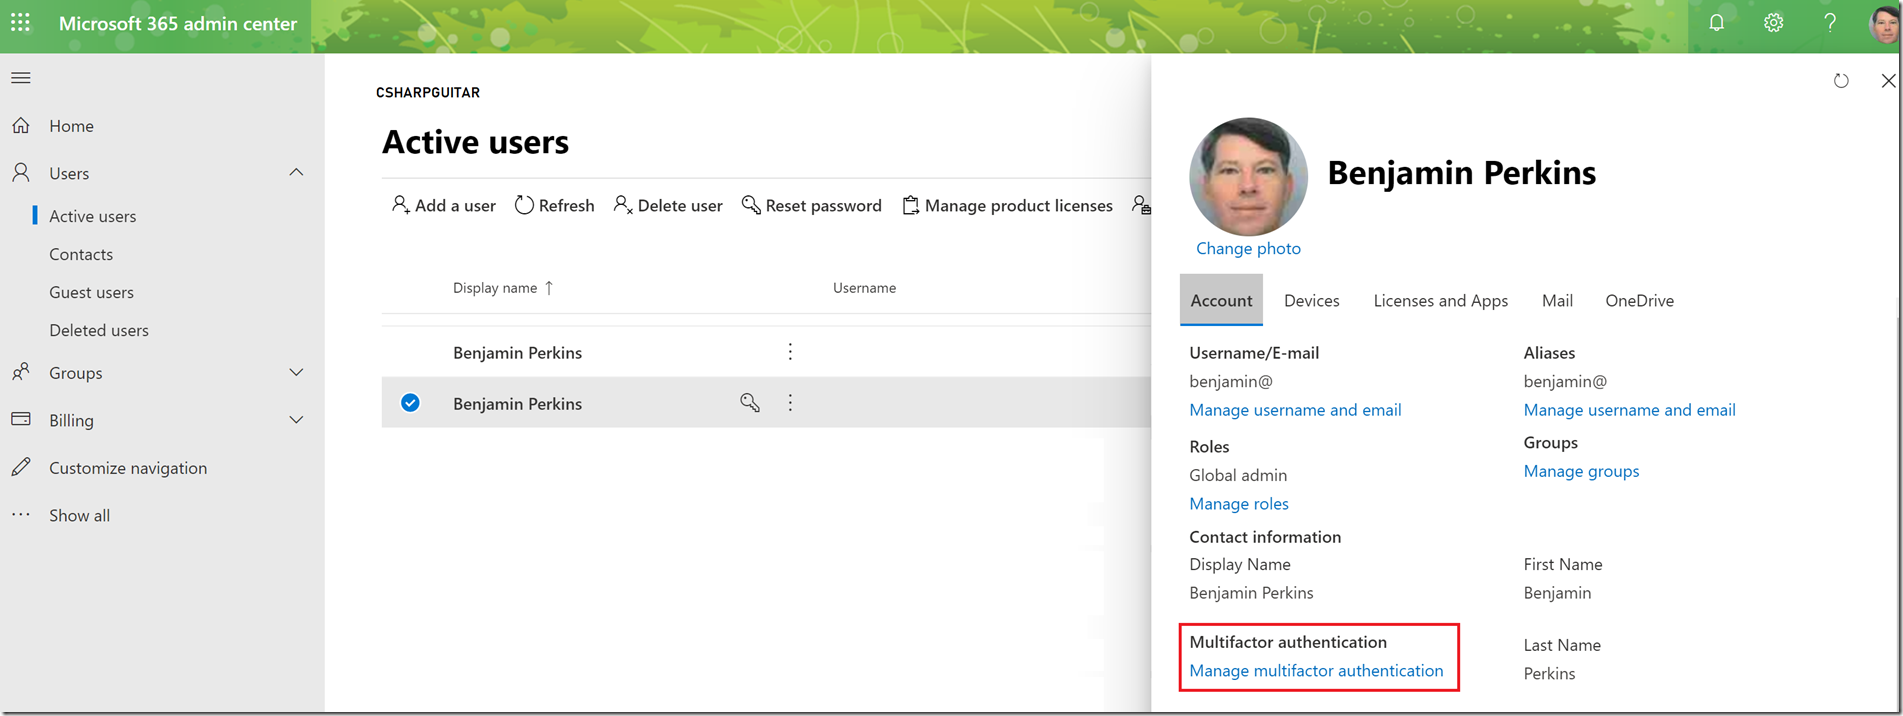Open the settings gear icon

click(x=1773, y=22)
